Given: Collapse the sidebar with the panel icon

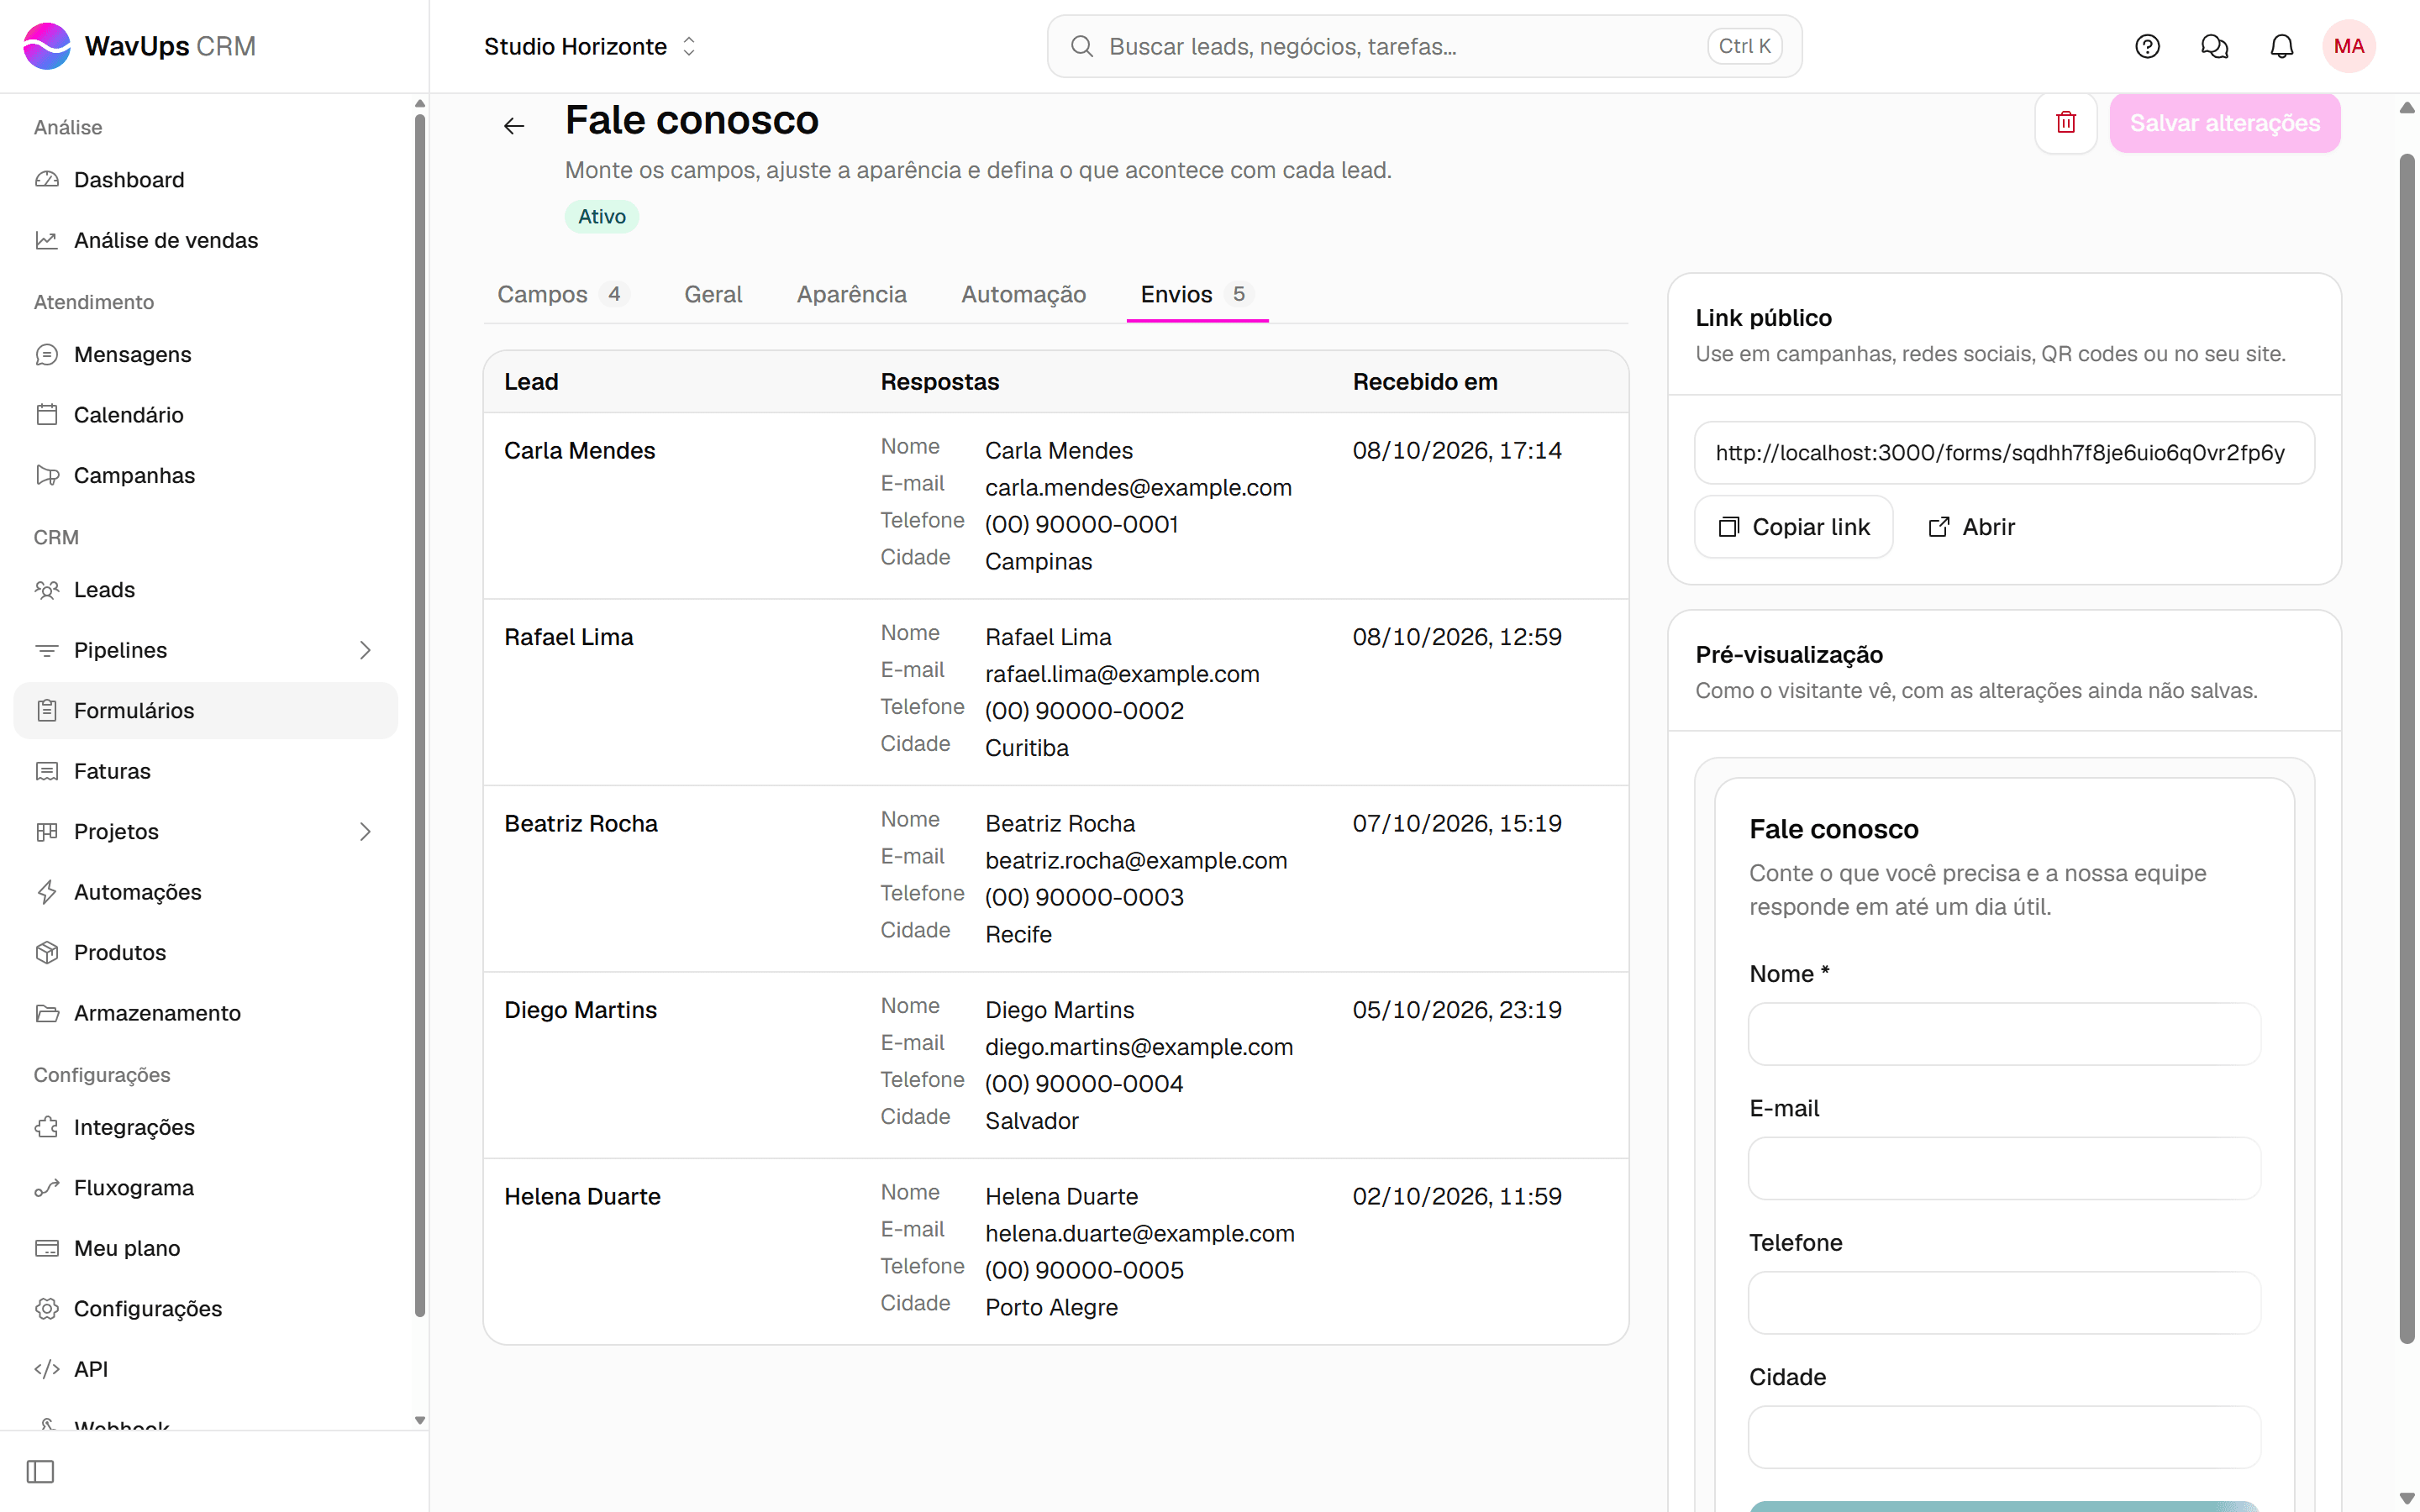Looking at the screenshot, I should (x=40, y=1471).
